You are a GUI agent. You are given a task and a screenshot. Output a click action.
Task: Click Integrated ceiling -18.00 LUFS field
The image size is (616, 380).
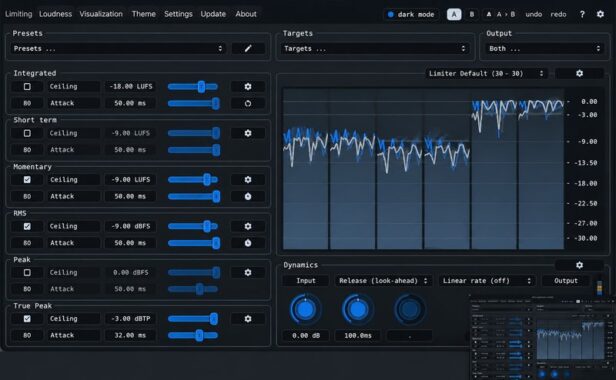click(x=131, y=86)
